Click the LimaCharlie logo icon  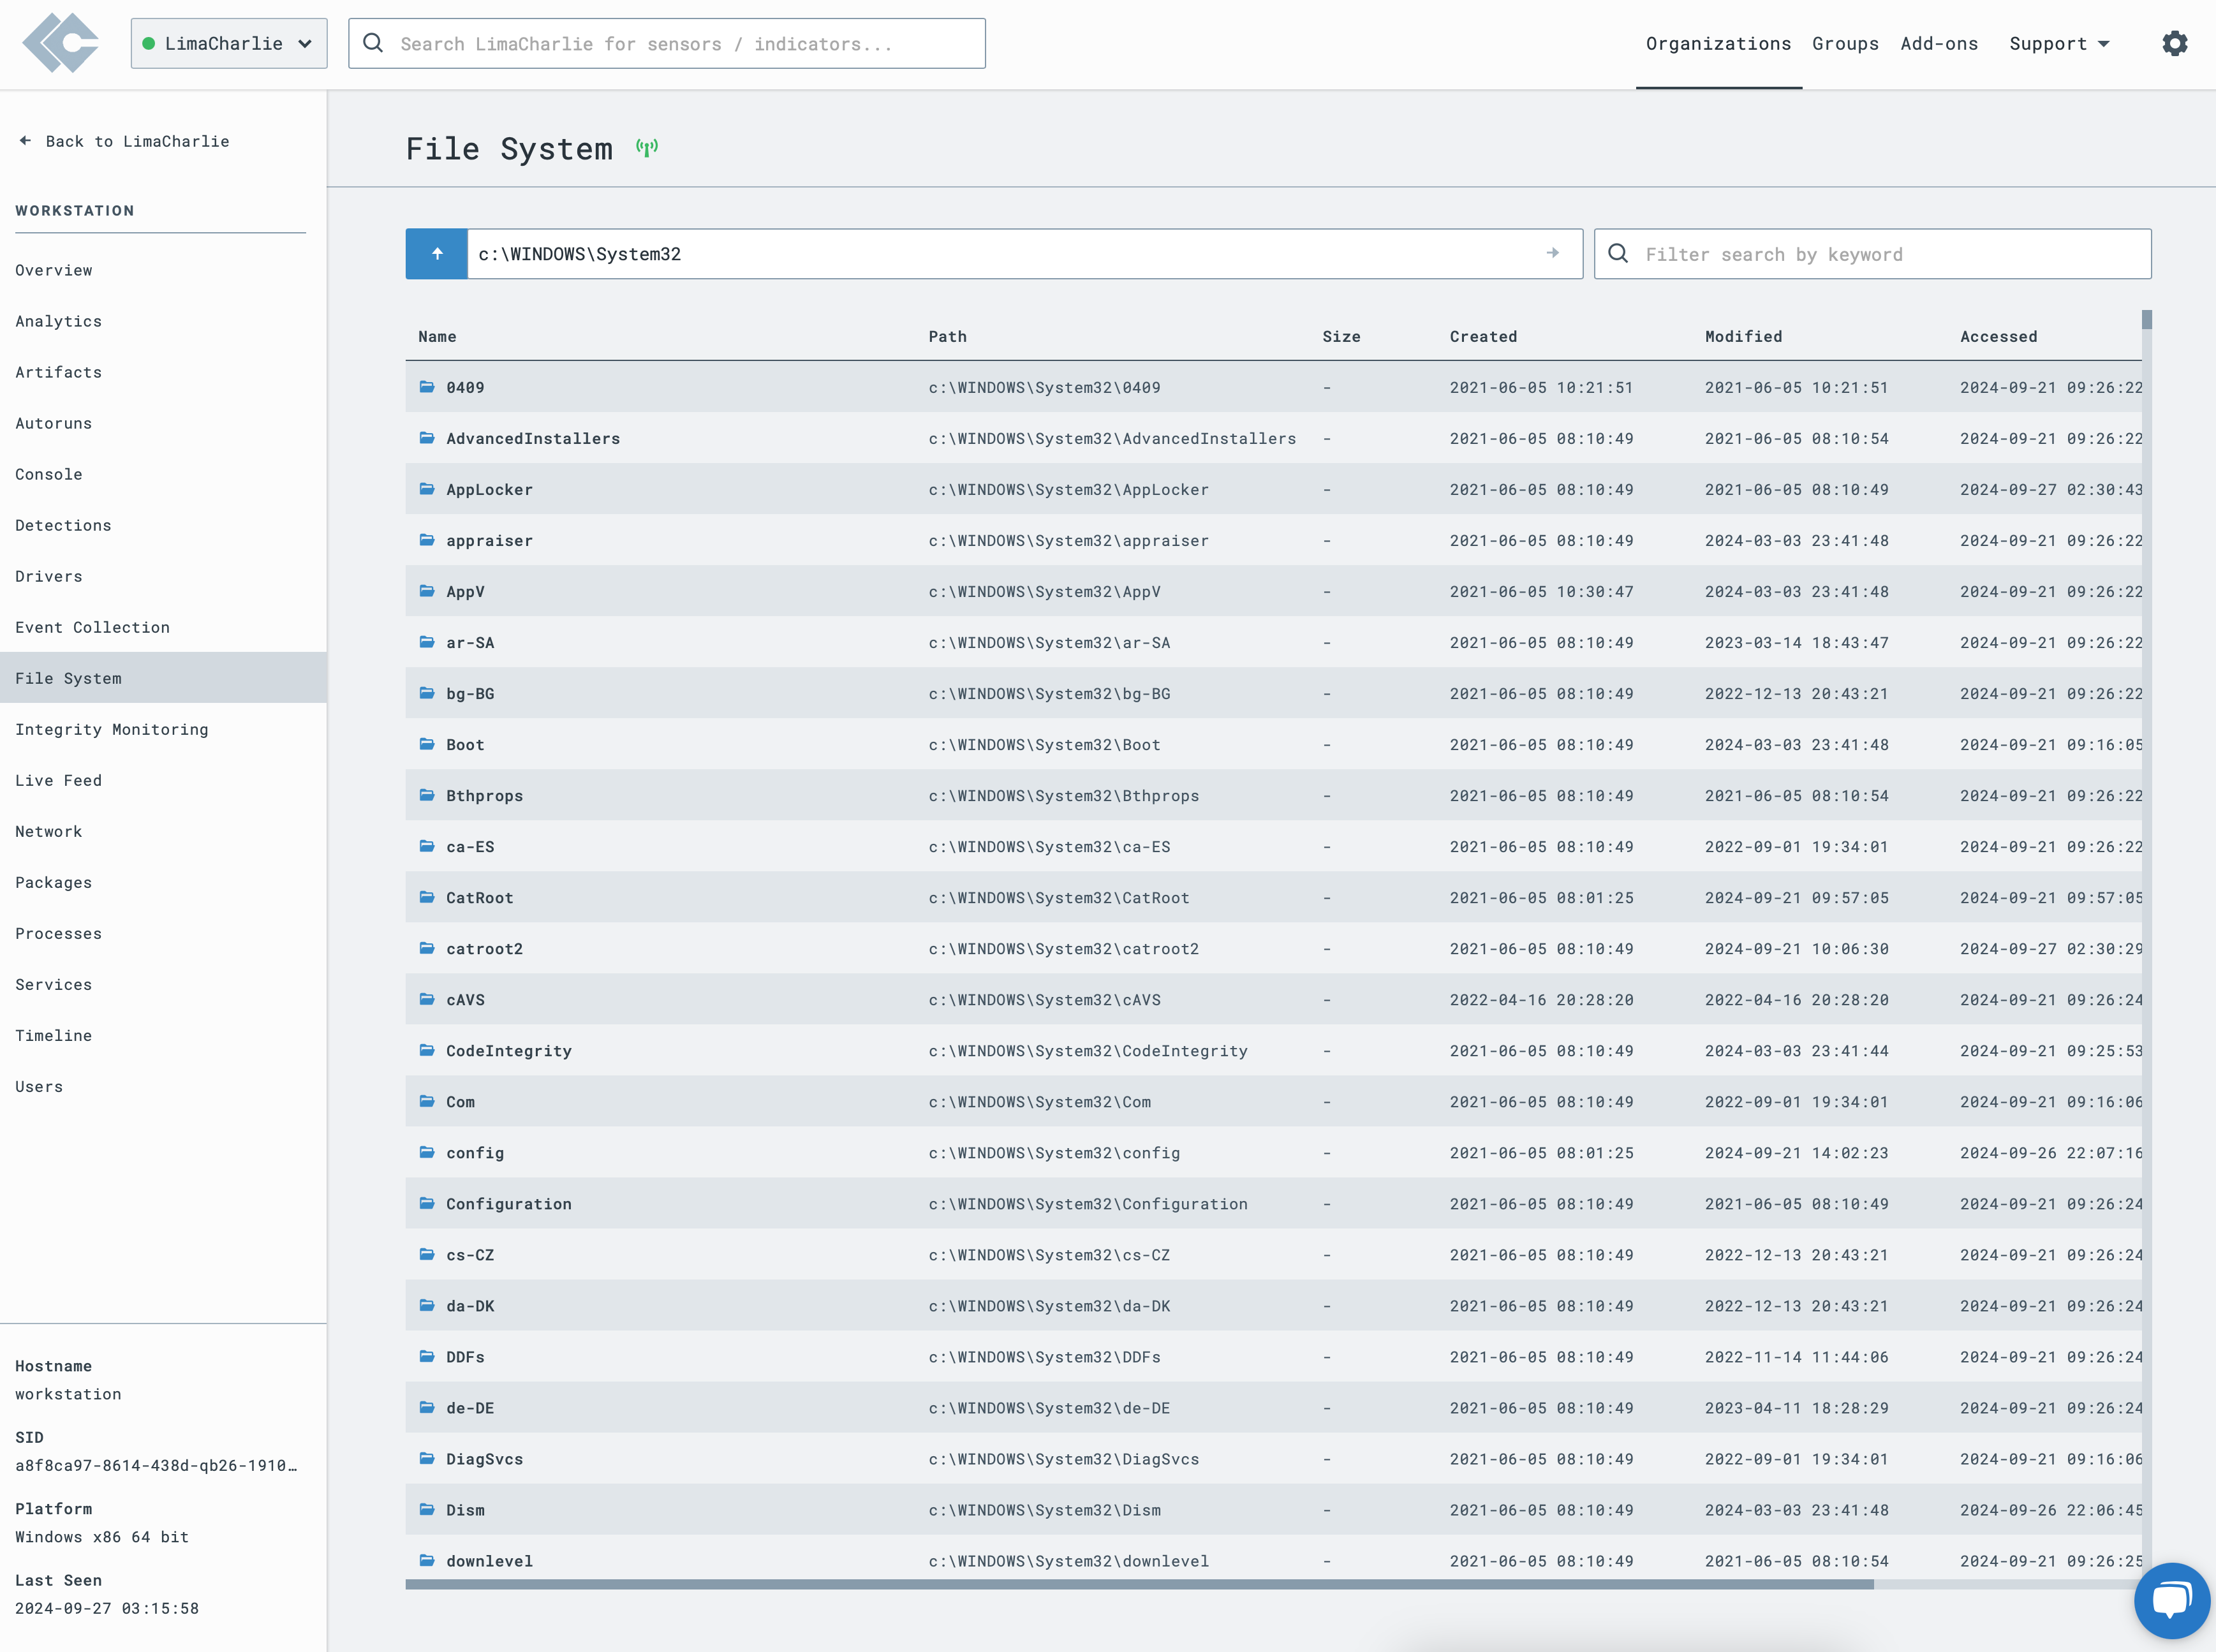pos(61,43)
